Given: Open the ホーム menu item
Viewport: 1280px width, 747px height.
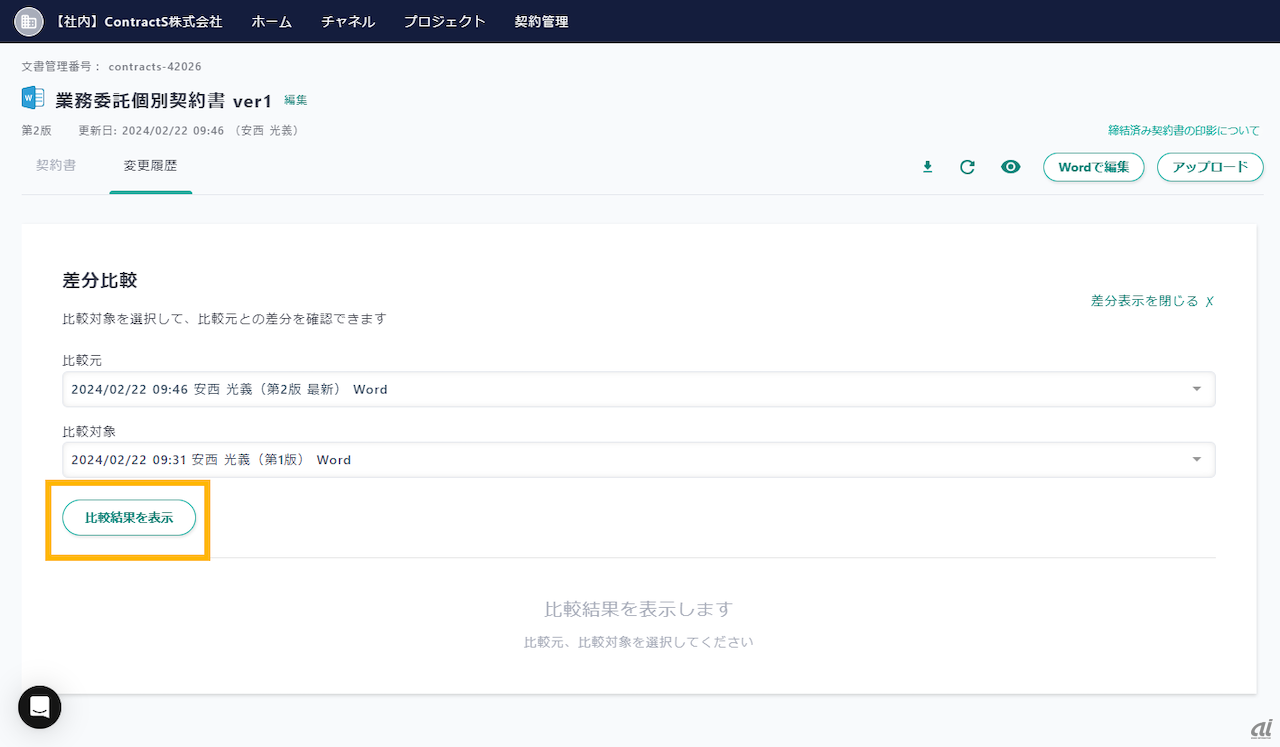Looking at the screenshot, I should (272, 21).
